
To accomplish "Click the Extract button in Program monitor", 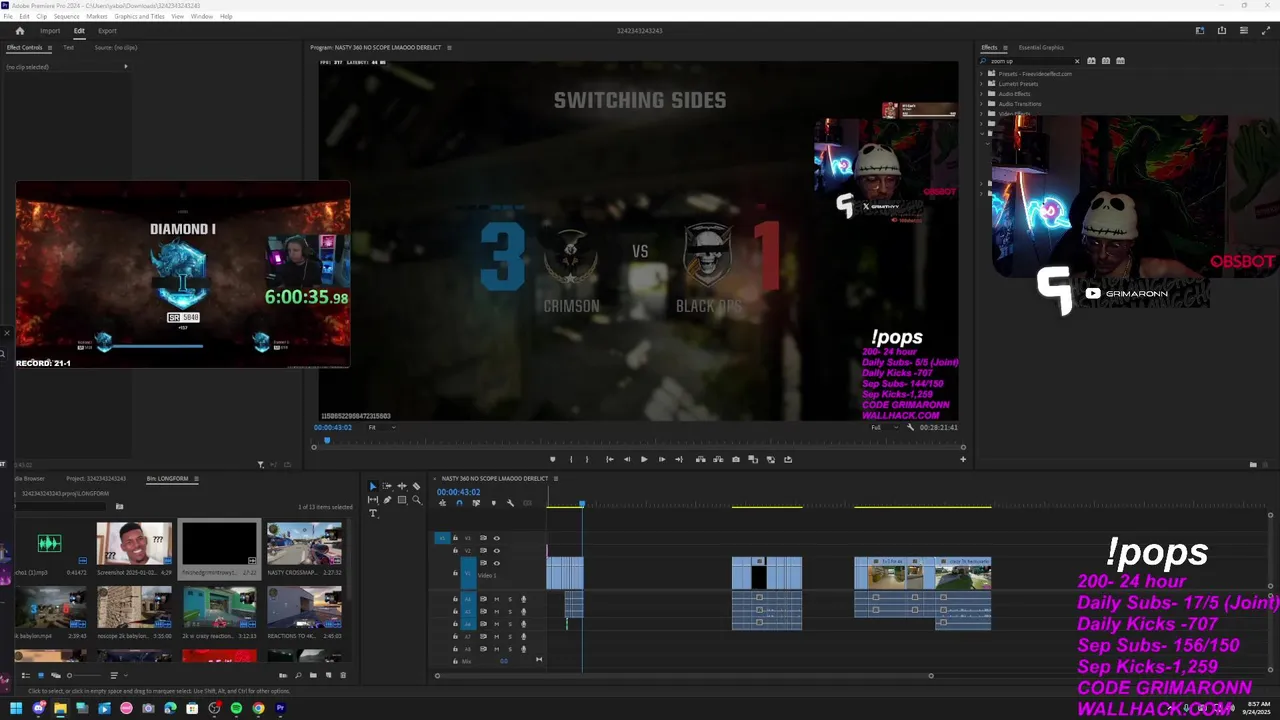I will pyautogui.click(x=717, y=459).
